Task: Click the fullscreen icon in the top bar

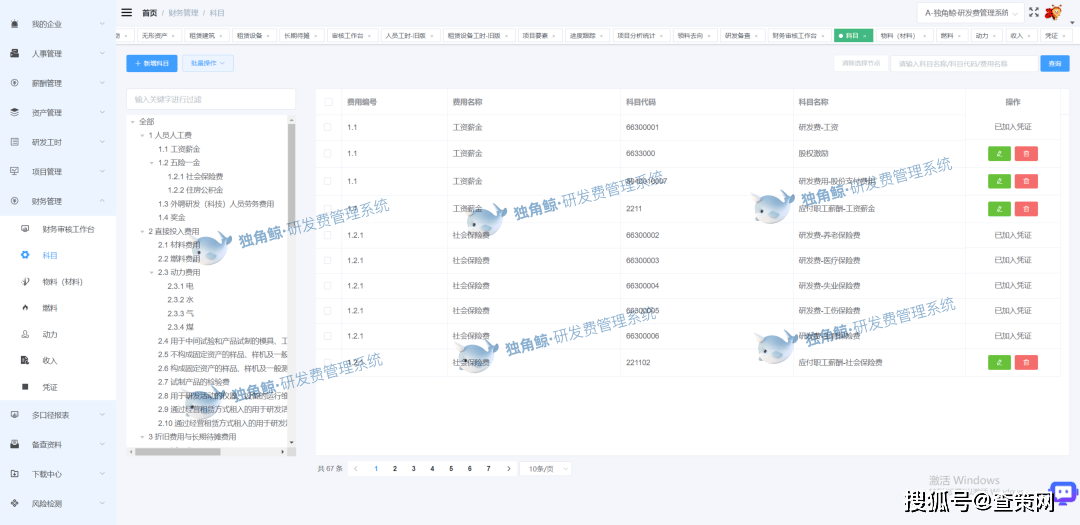Action: [x=1034, y=12]
